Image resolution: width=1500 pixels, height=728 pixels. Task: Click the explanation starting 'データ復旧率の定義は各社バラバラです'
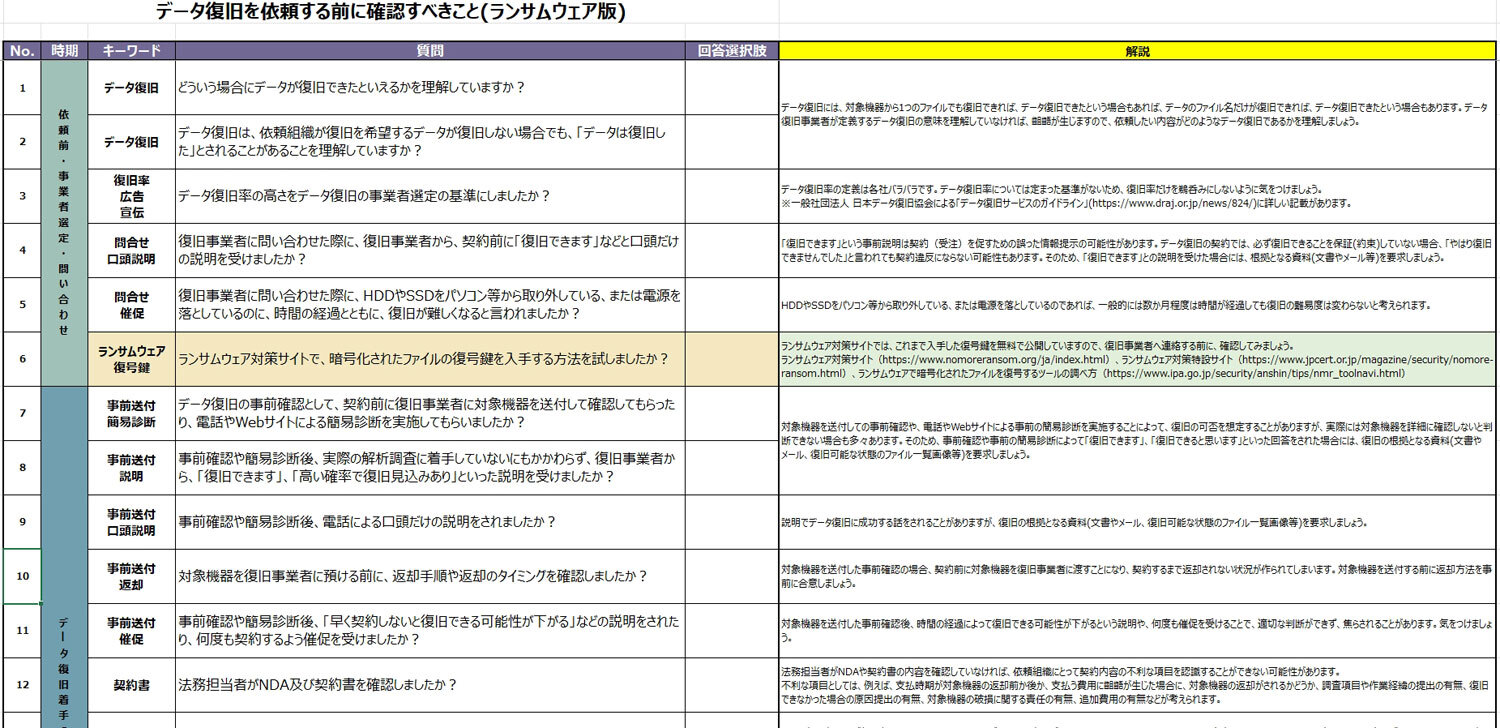[1139, 196]
